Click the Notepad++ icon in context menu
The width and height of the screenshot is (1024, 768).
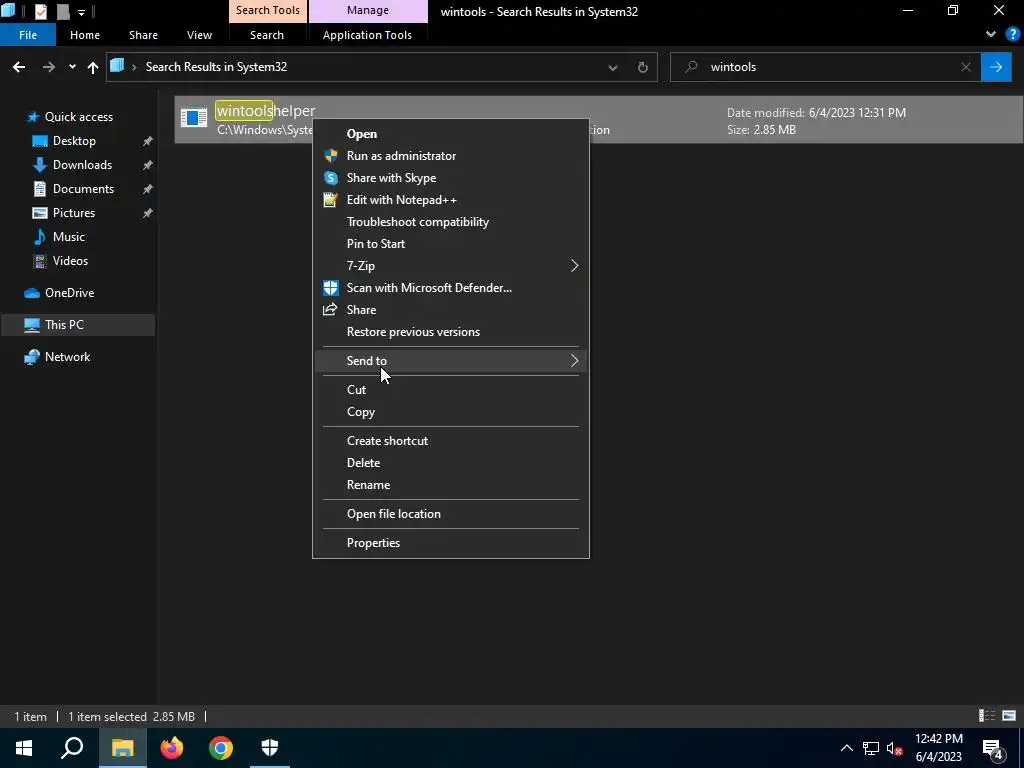pos(330,200)
